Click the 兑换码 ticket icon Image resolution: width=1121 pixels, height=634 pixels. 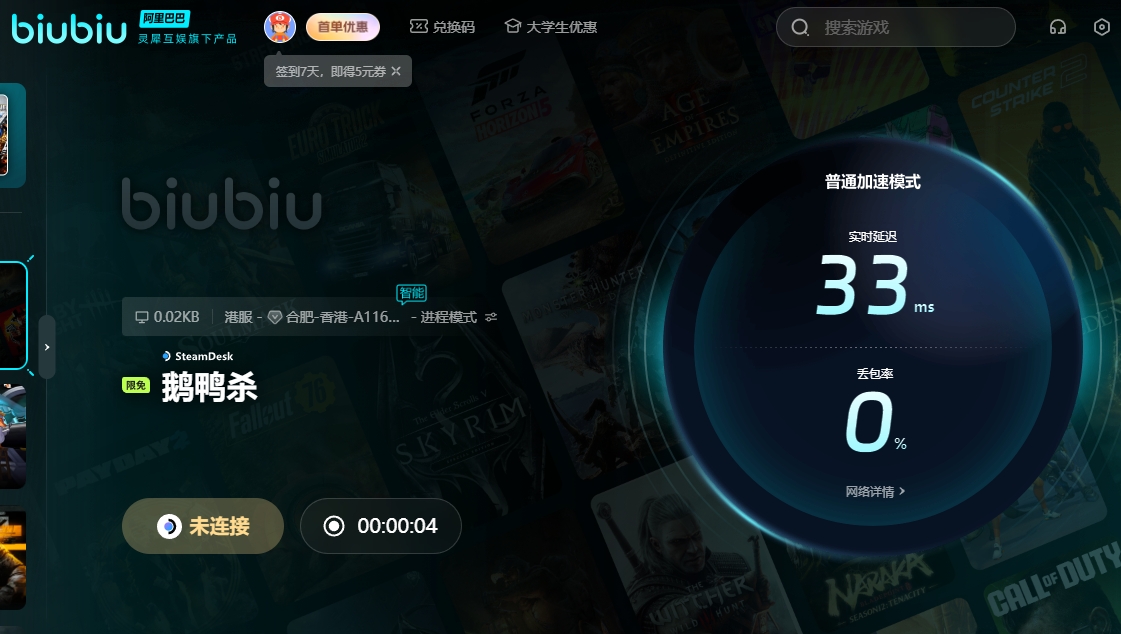418,26
